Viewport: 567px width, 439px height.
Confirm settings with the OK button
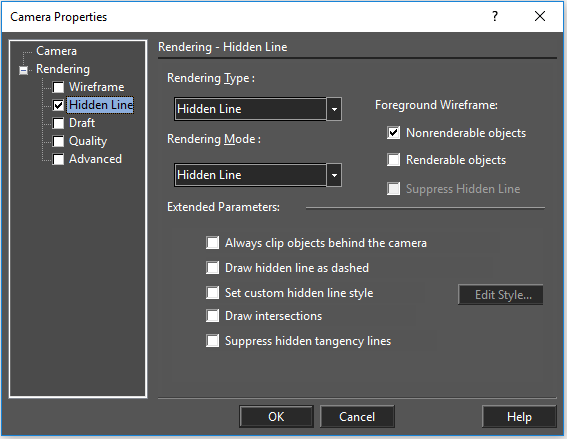click(276, 417)
